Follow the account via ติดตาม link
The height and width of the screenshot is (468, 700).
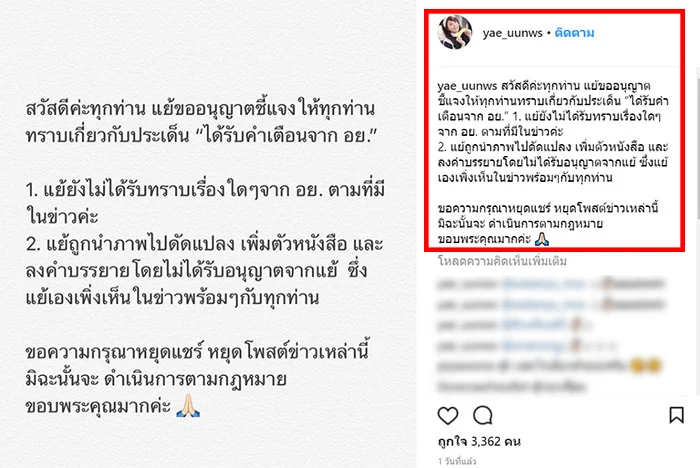point(574,33)
